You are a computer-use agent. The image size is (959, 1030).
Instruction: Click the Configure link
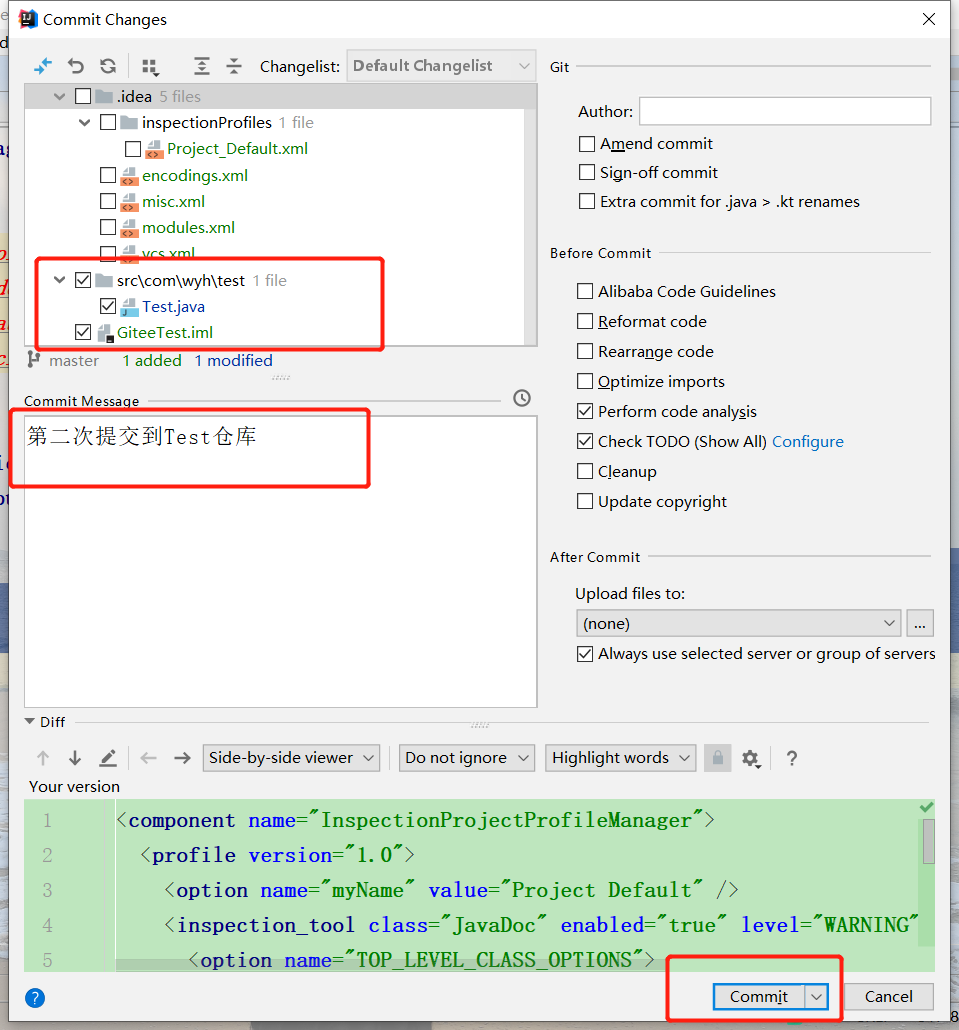coord(807,441)
